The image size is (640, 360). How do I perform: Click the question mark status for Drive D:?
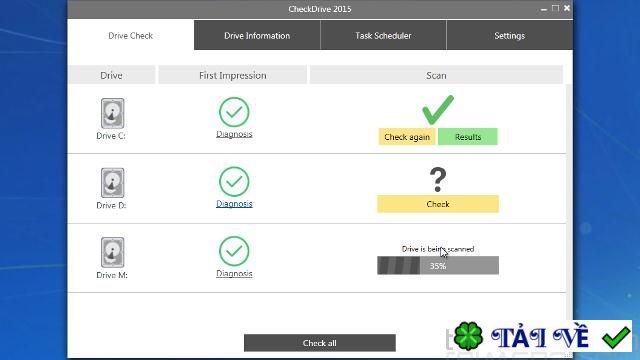click(x=438, y=180)
